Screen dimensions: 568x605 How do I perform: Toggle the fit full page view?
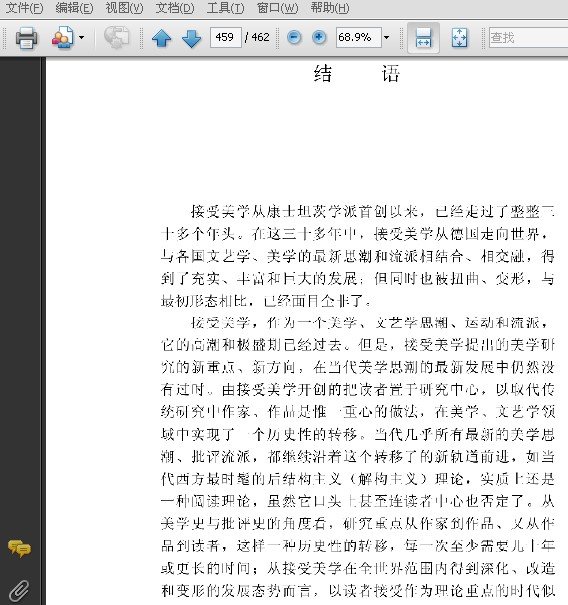tap(459, 38)
